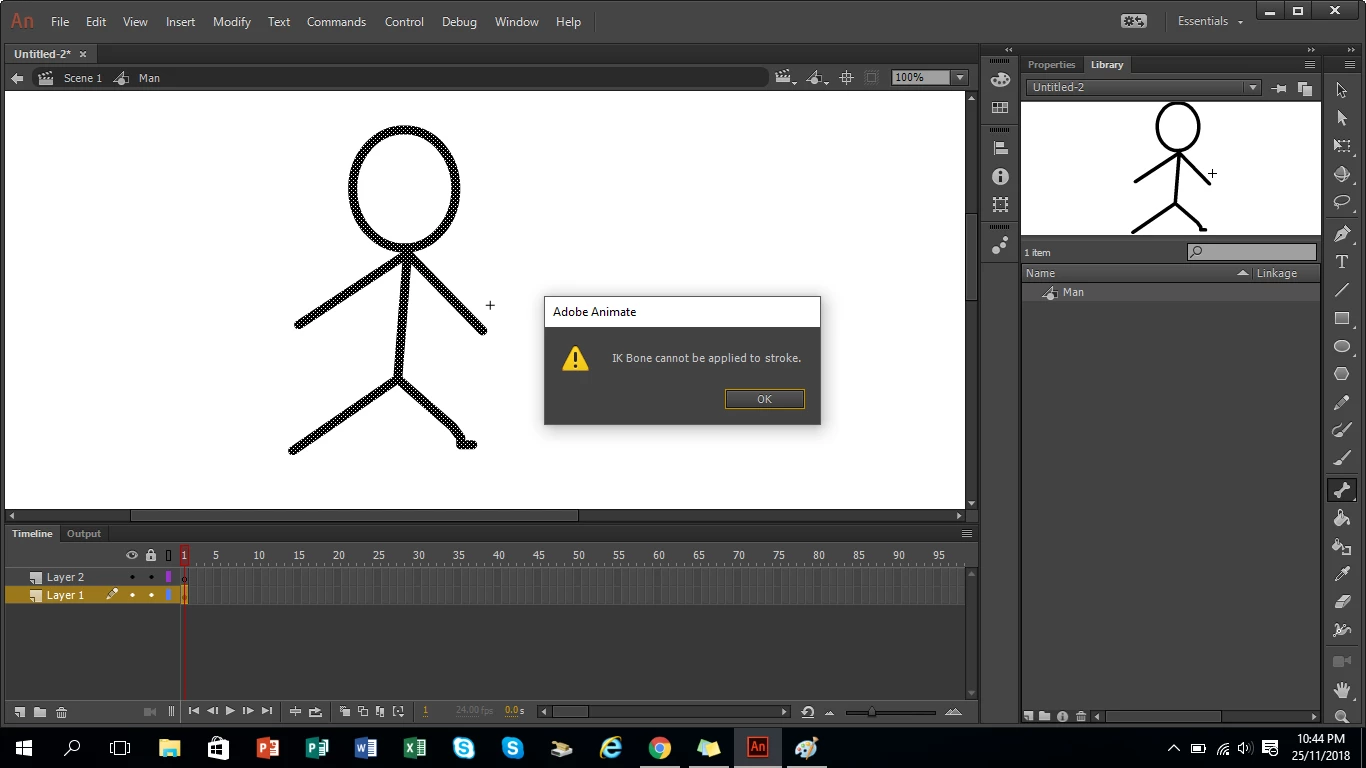Viewport: 1366px width, 768px height.
Task: Open the Align panel icon
Action: (1000, 148)
